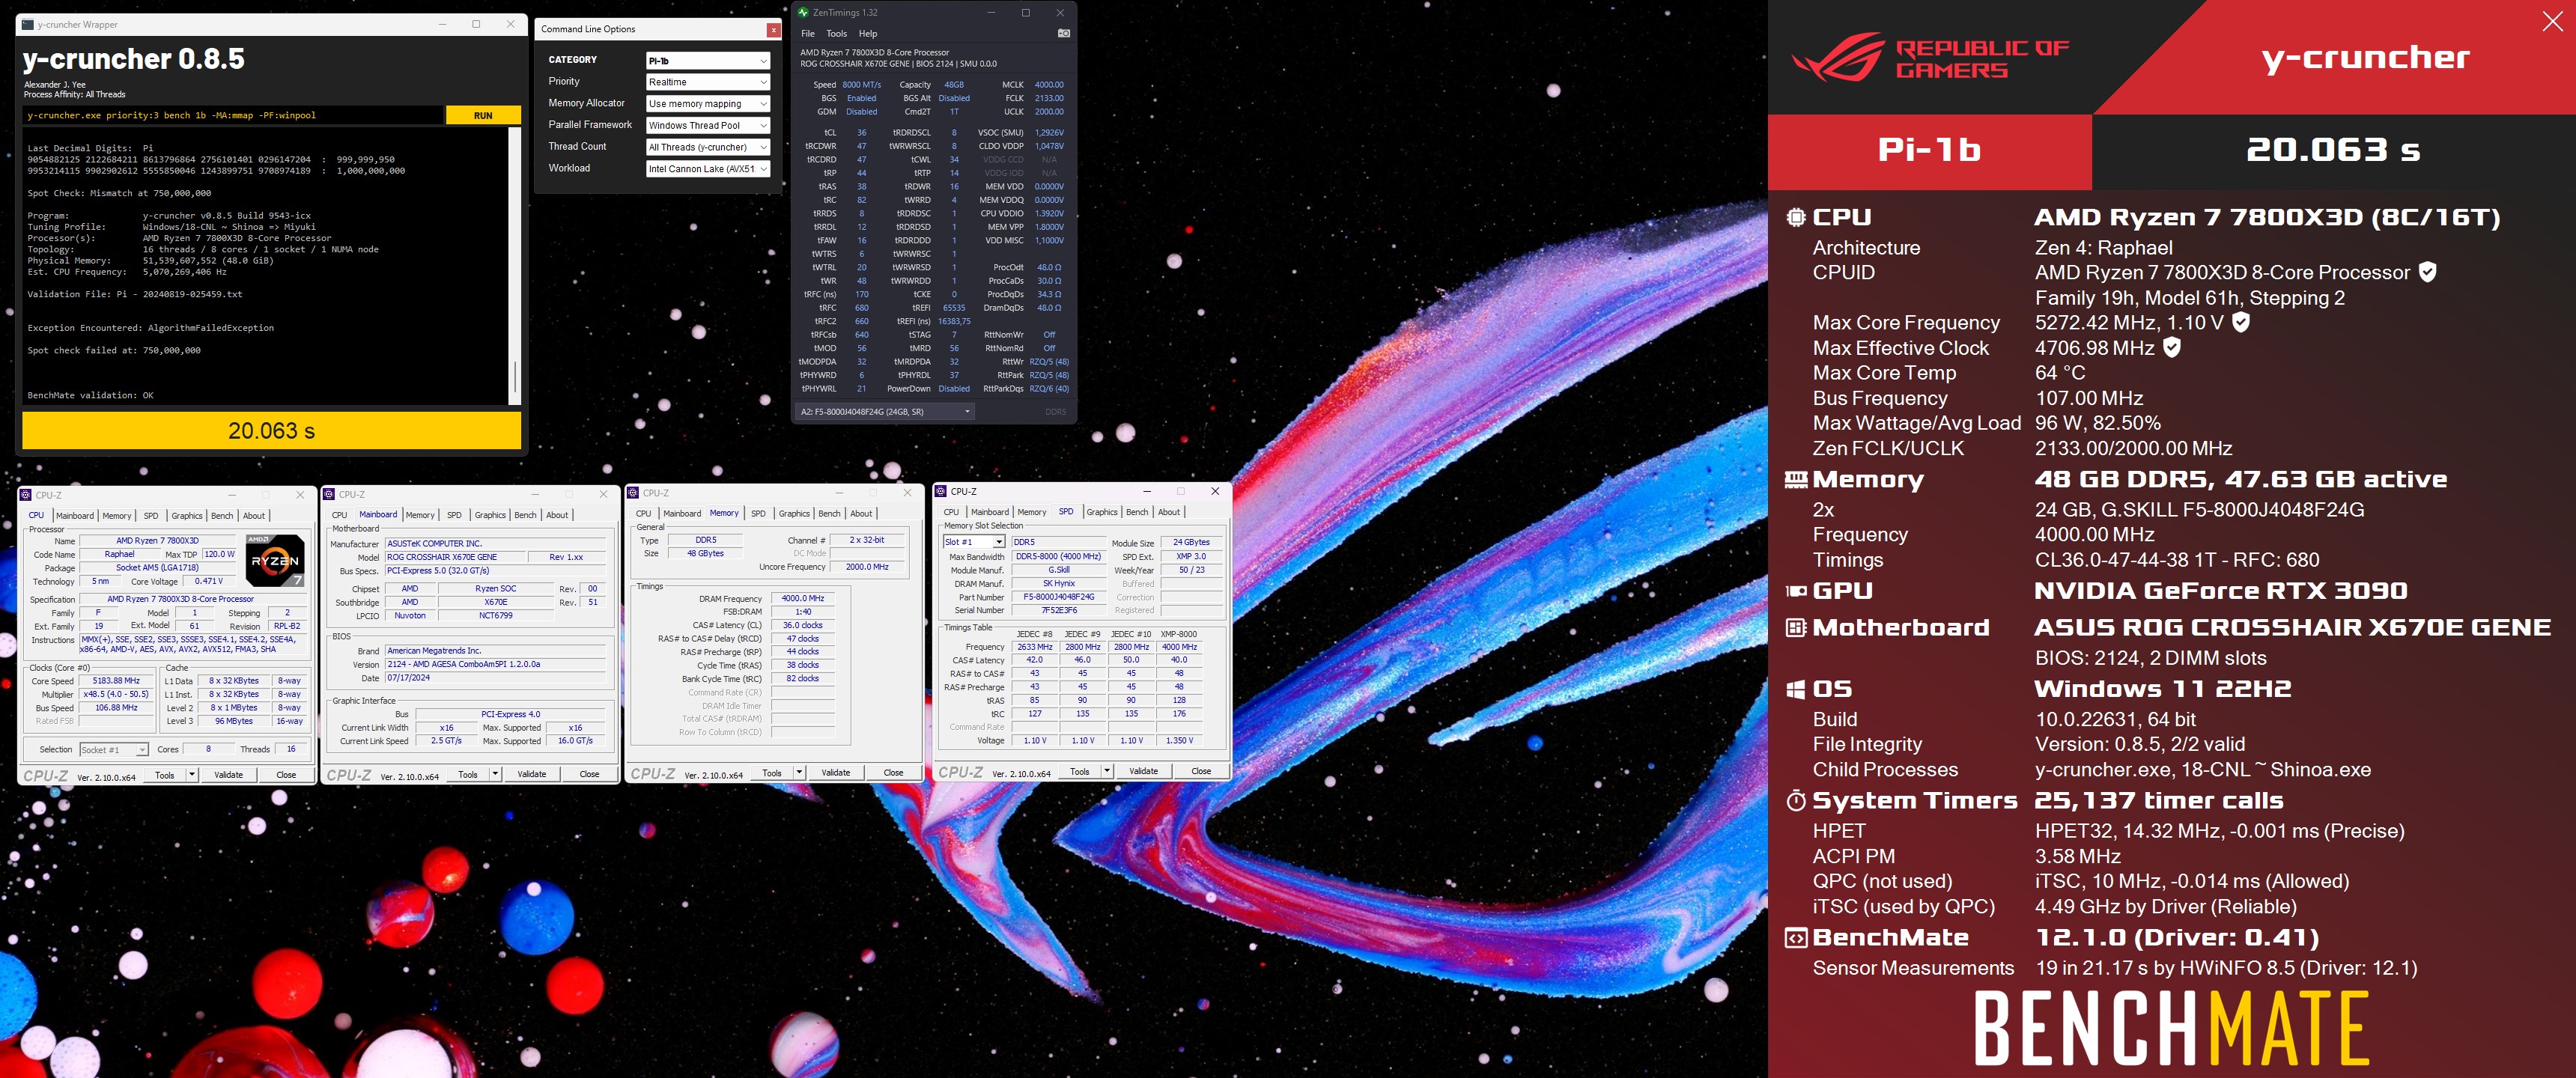Click the Motherboard icon in BenchMate
Image resolution: width=2576 pixels, height=1078 pixels.
[x=1796, y=628]
